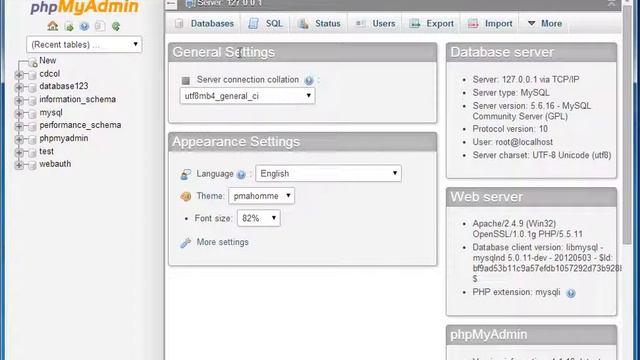Click New to create a database

coord(48,60)
